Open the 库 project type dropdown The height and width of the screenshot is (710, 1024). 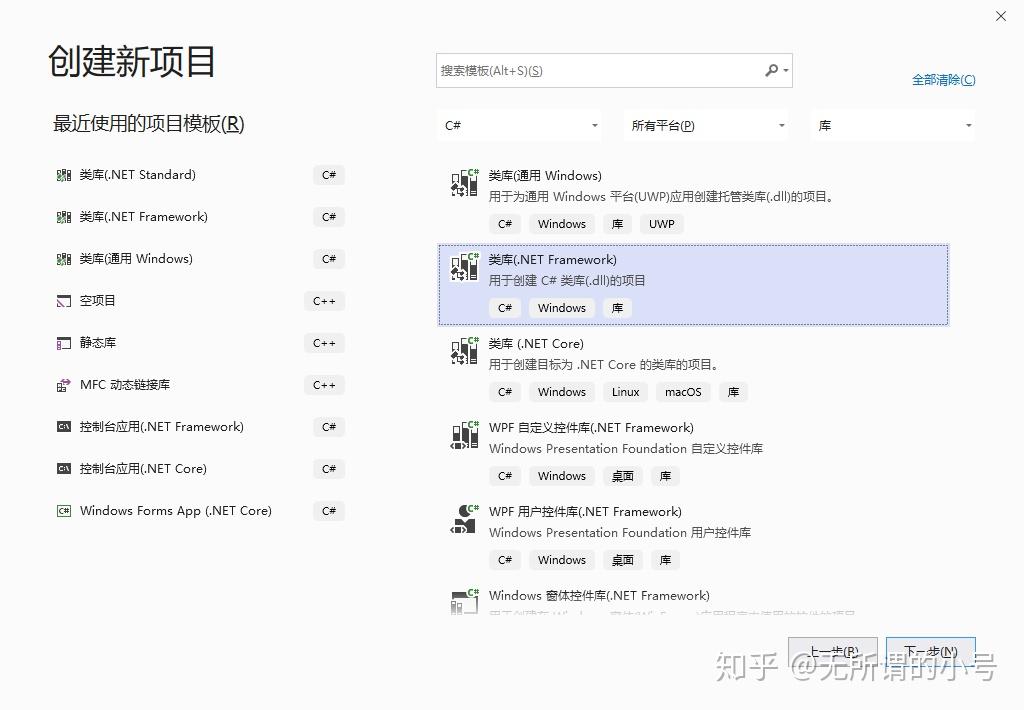coord(891,124)
